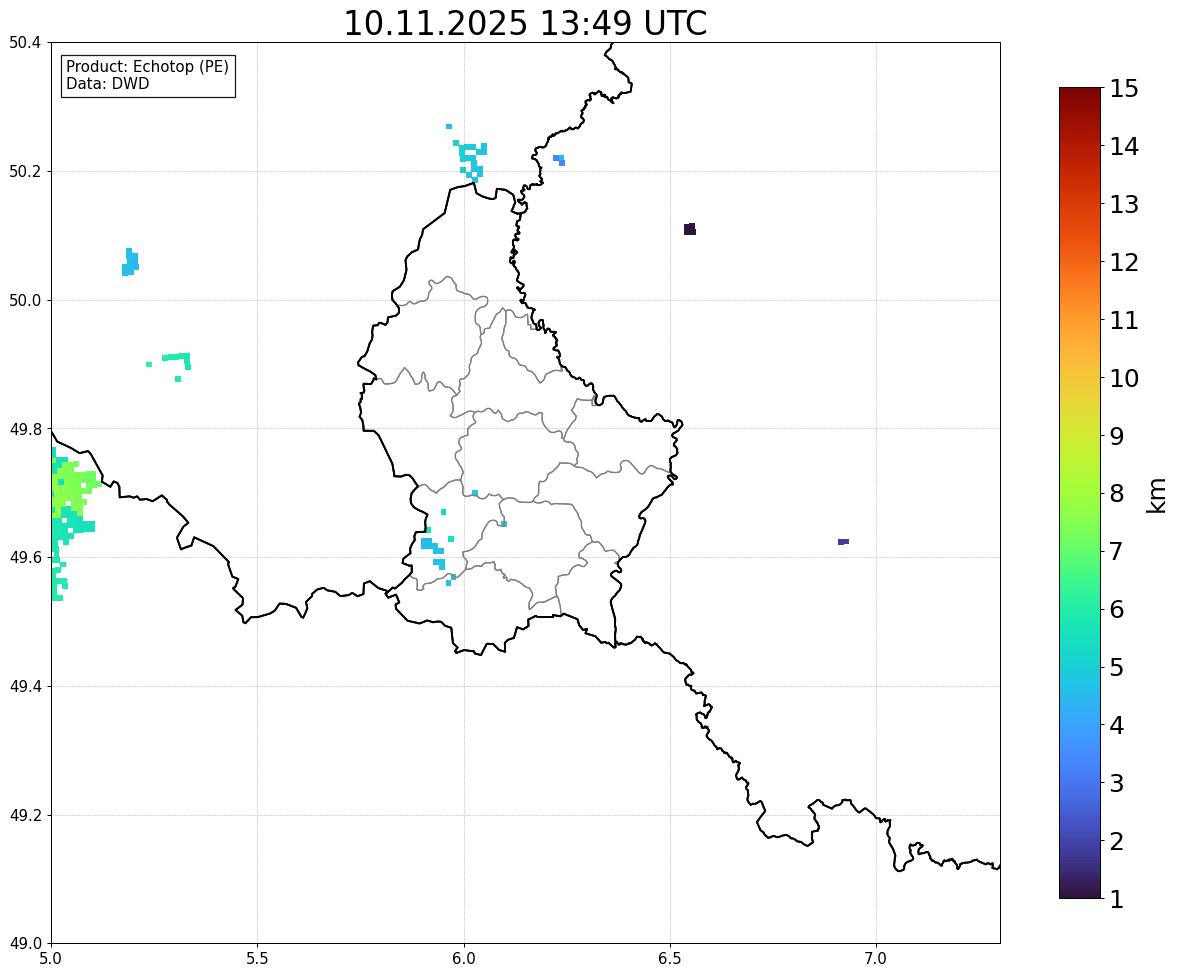Click the y-axis label 50.2
The image size is (1178, 976).
[25, 171]
